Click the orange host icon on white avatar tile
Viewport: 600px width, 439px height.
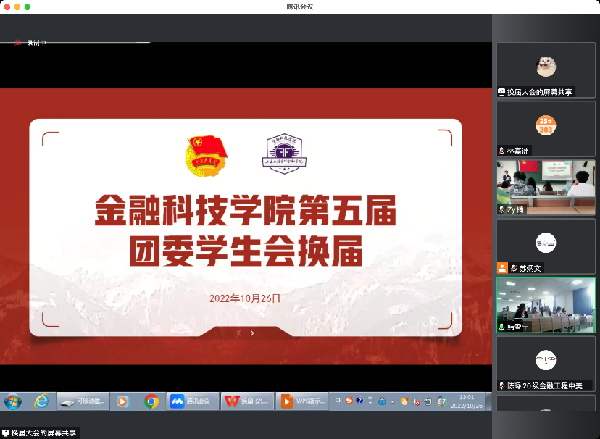coord(503,269)
